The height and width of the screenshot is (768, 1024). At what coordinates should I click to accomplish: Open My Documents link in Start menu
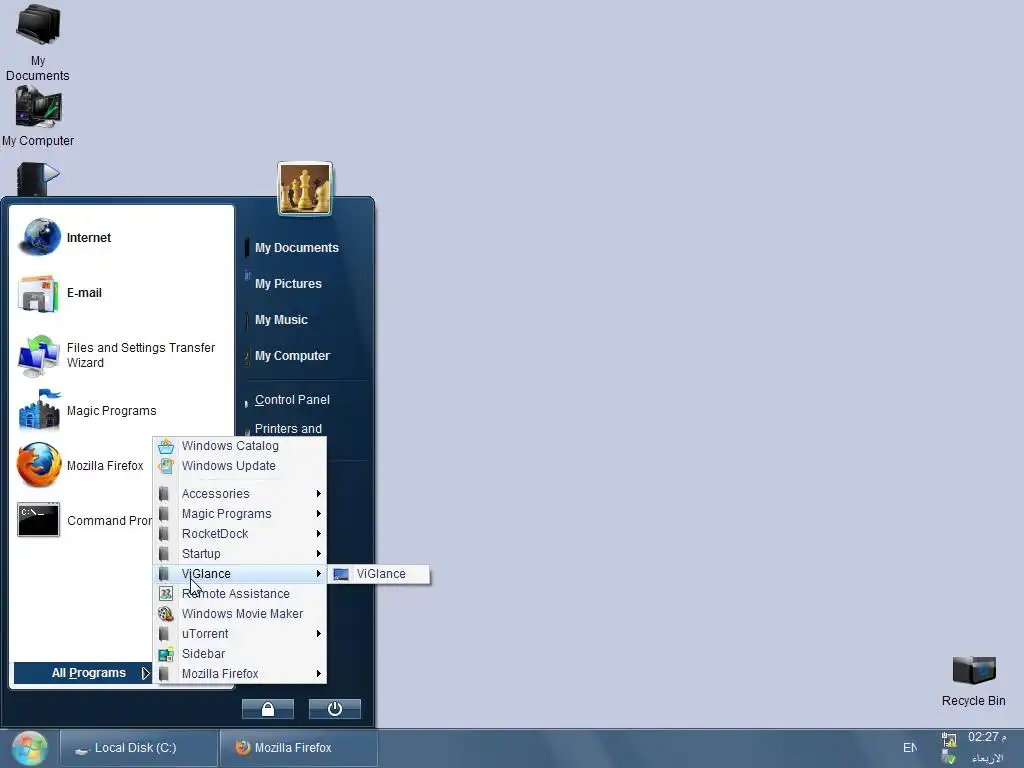click(x=296, y=248)
